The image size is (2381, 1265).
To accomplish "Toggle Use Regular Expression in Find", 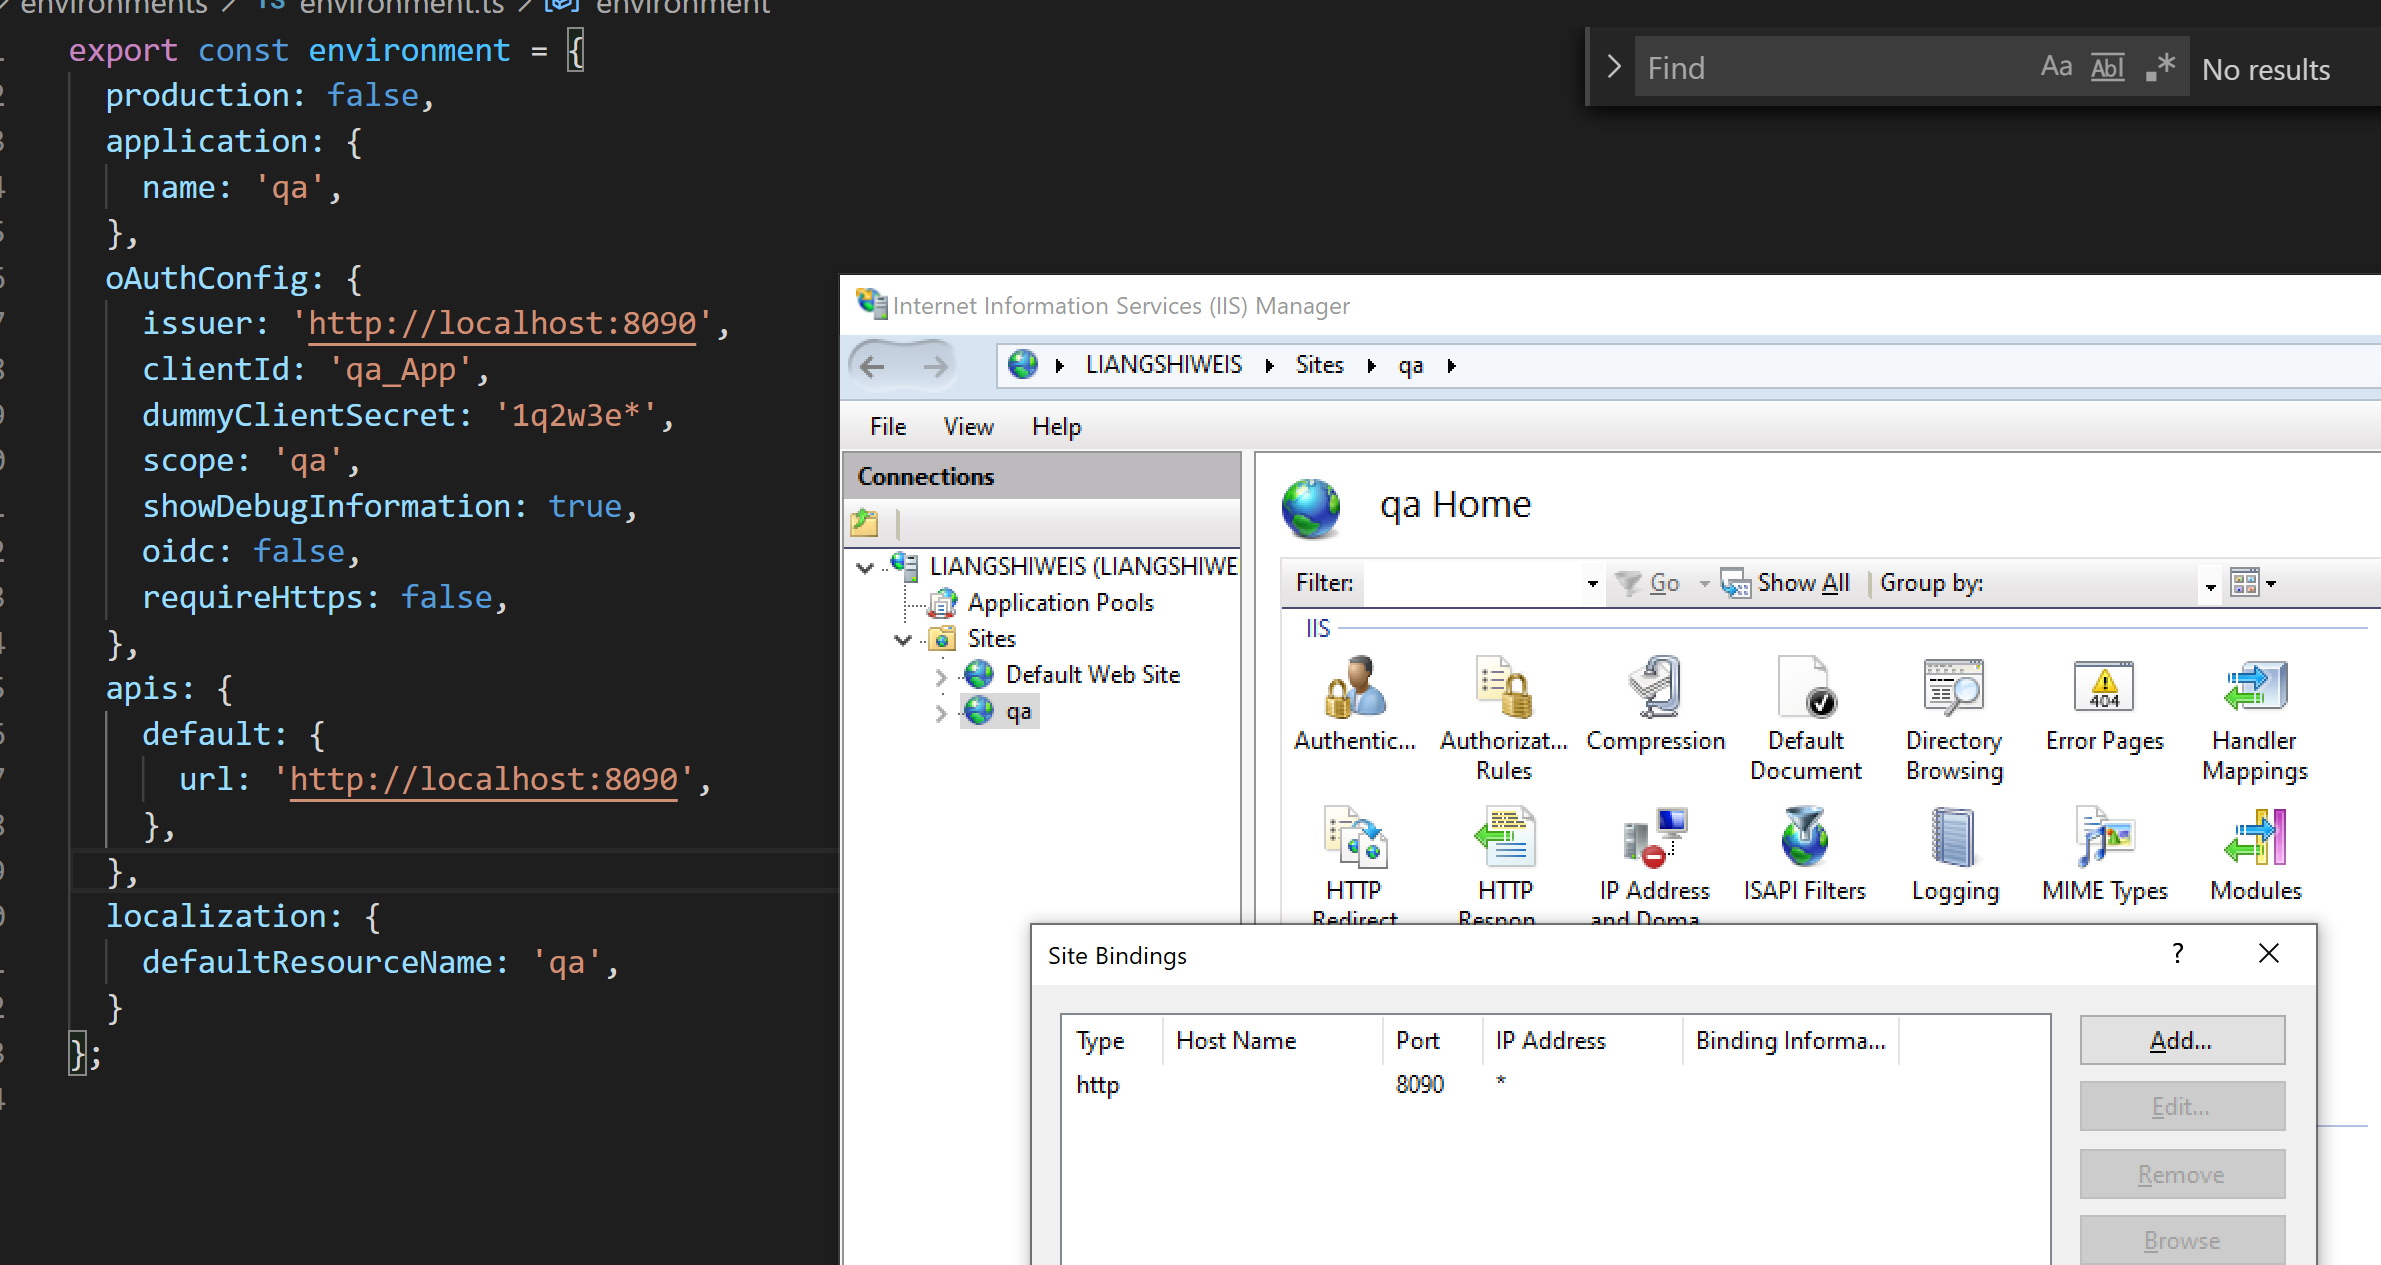I will [2160, 68].
